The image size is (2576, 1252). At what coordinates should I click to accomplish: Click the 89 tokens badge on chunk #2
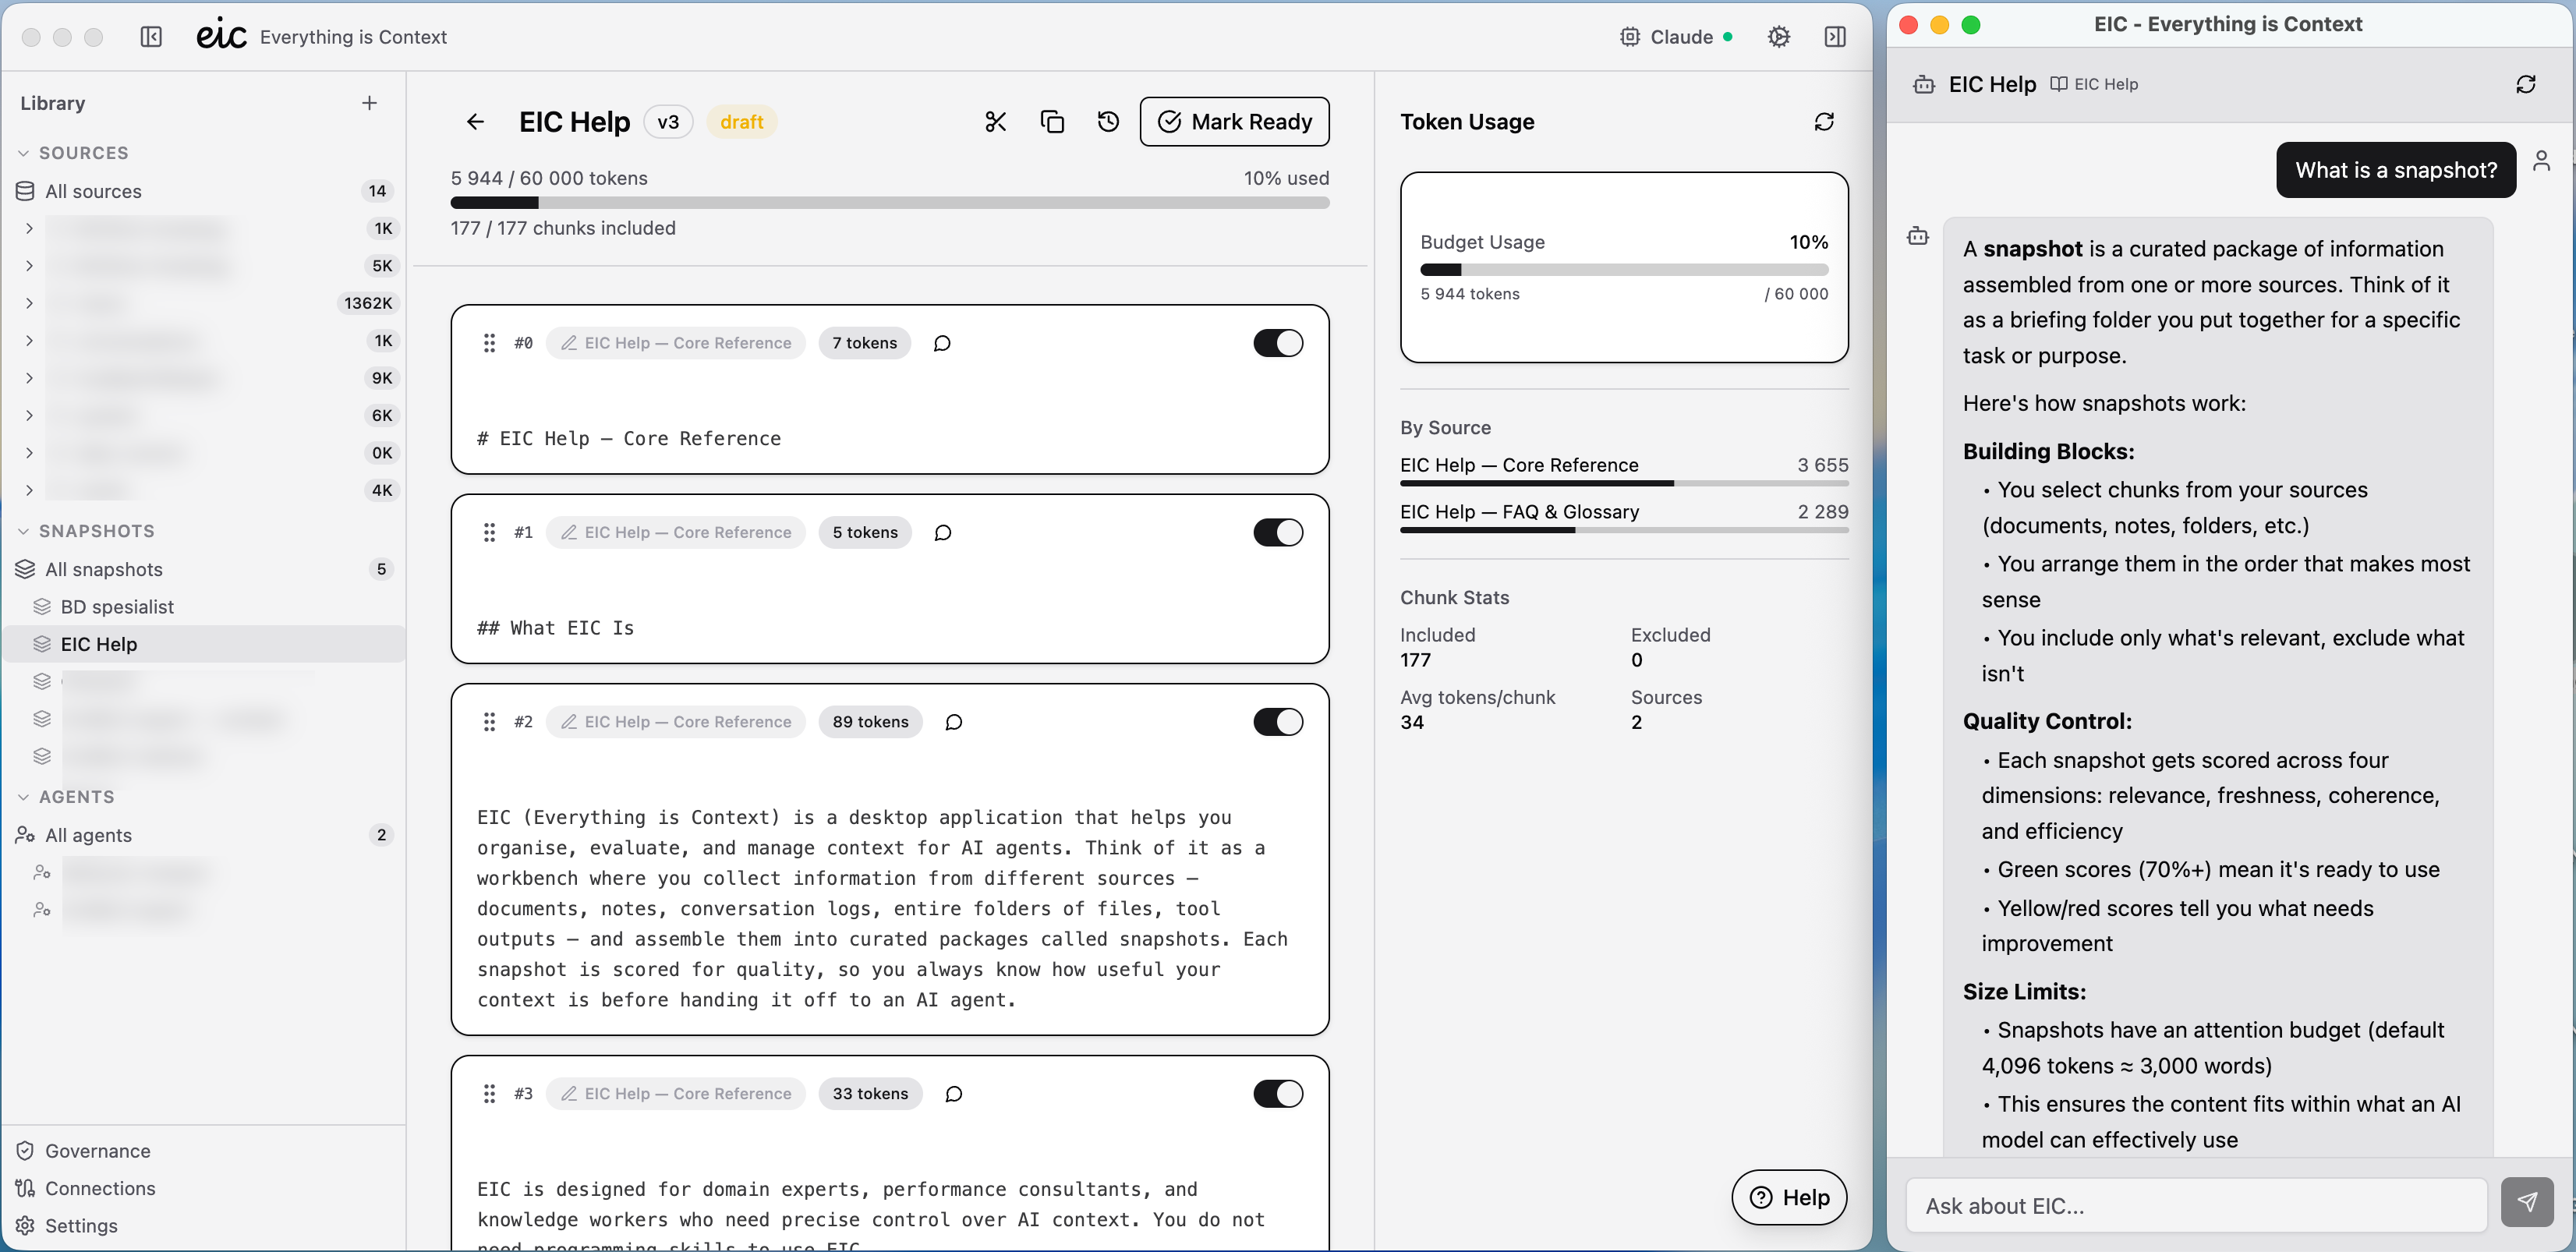pos(870,722)
